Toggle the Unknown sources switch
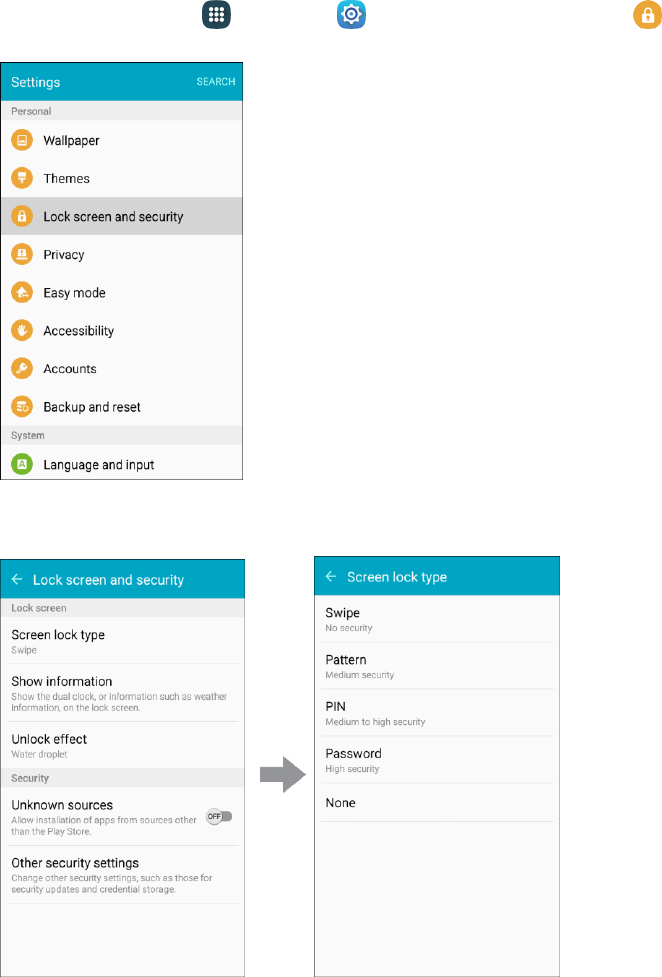 pos(219,816)
